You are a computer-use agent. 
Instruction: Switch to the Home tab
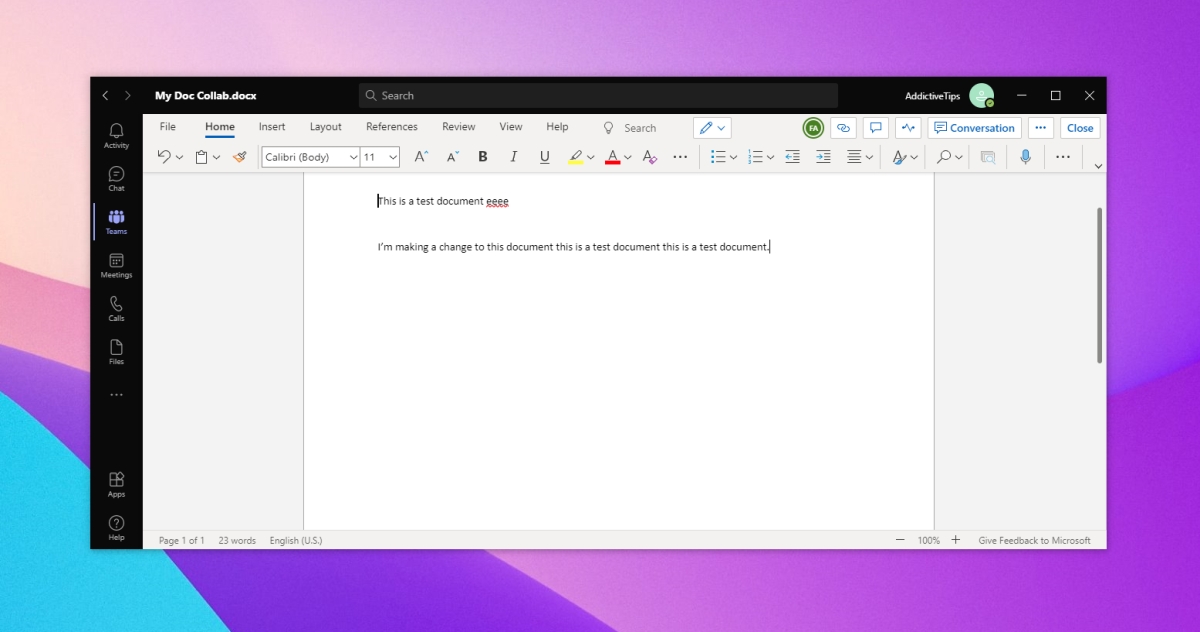pyautogui.click(x=220, y=127)
